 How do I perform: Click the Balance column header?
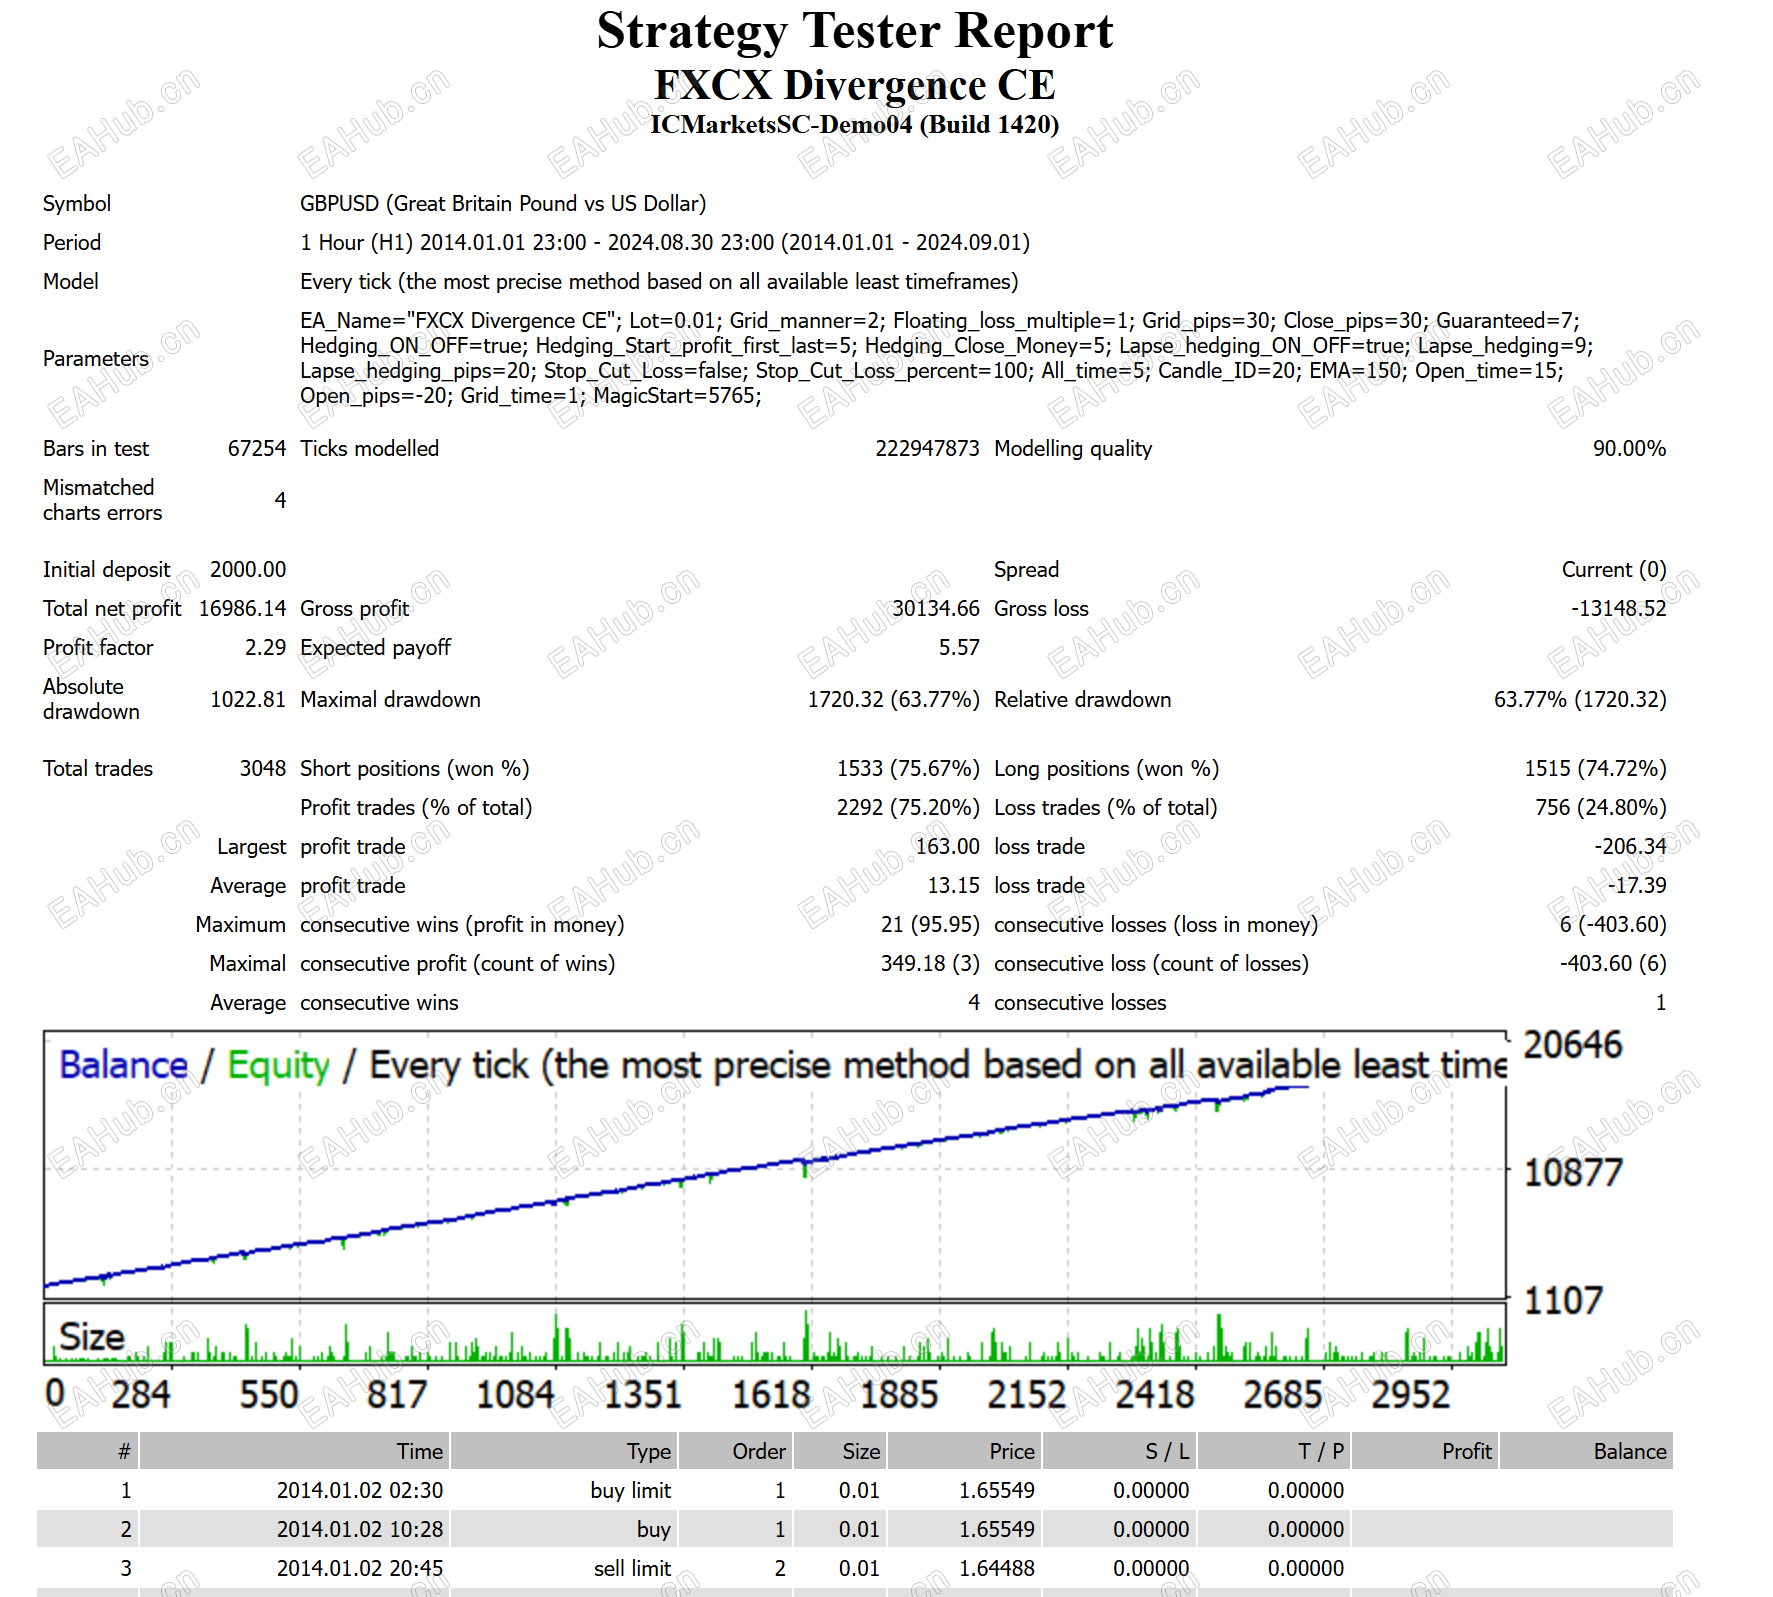pyautogui.click(x=1587, y=1451)
